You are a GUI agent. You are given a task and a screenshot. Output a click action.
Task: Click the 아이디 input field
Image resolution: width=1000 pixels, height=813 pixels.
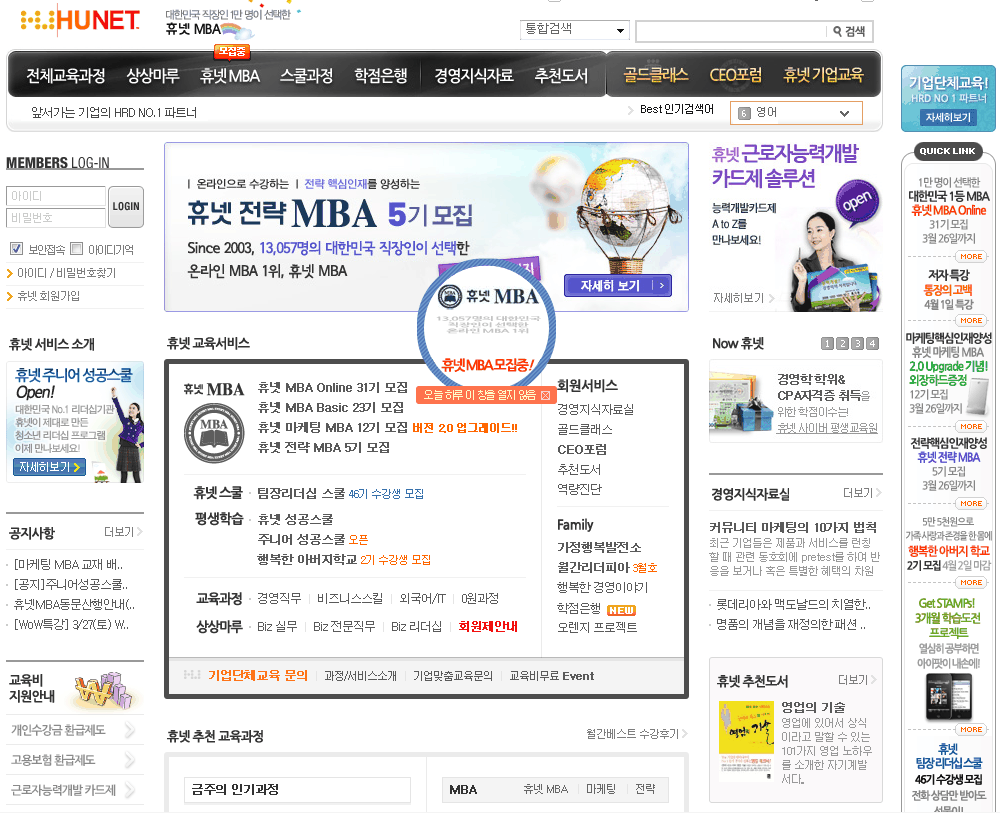[x=56, y=196]
